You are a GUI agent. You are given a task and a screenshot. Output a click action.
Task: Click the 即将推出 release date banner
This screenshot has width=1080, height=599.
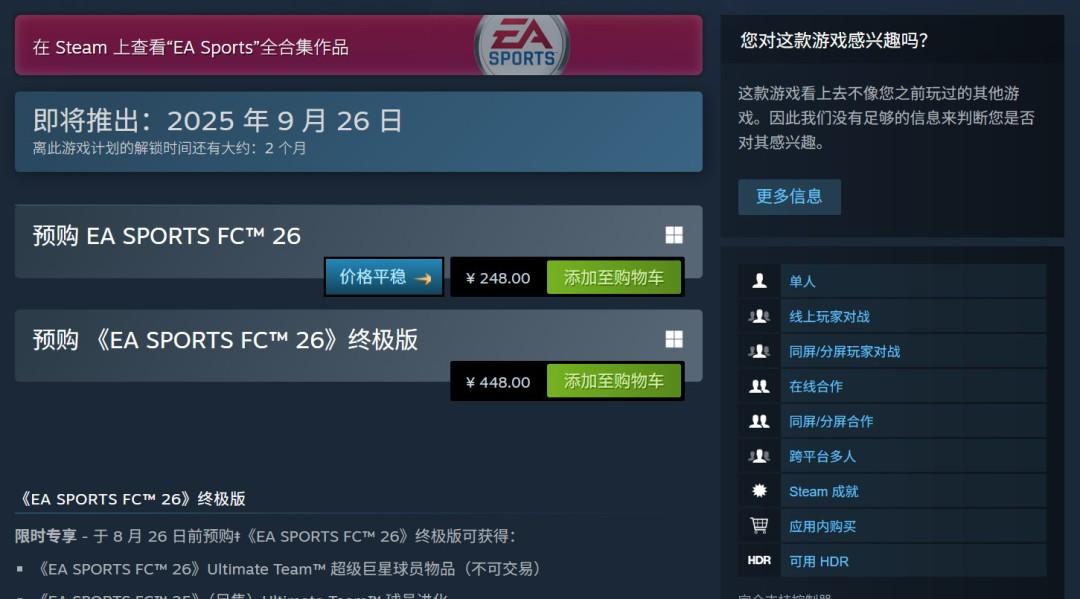point(358,132)
